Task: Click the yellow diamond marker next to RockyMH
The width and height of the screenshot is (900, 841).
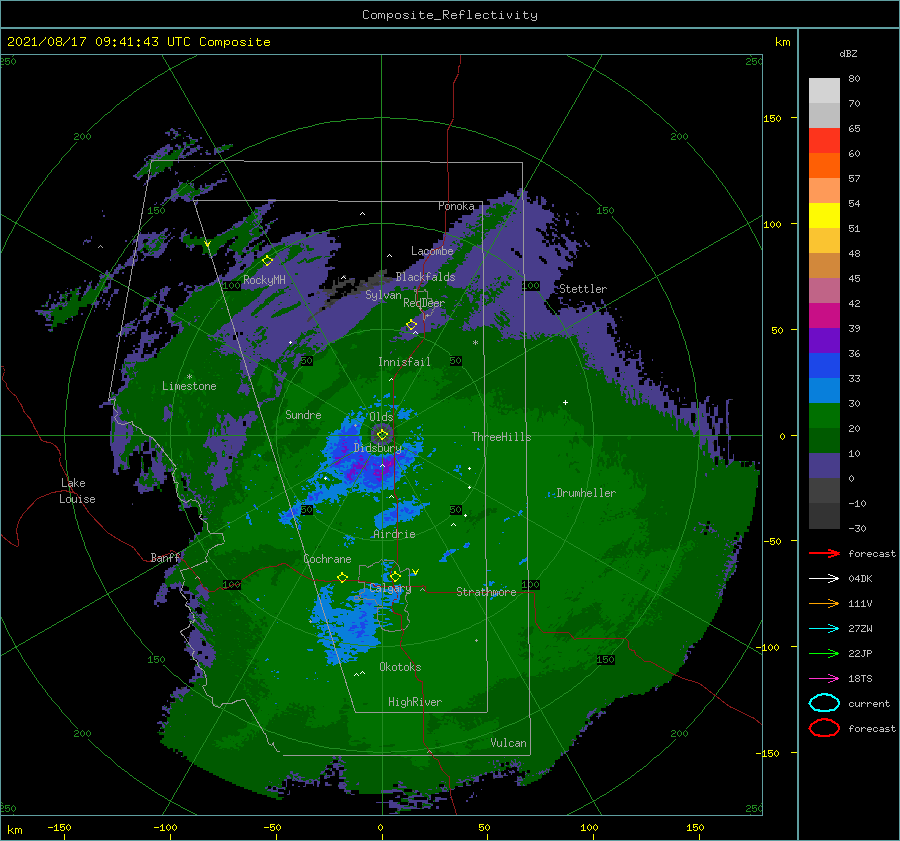Action: (x=267, y=261)
